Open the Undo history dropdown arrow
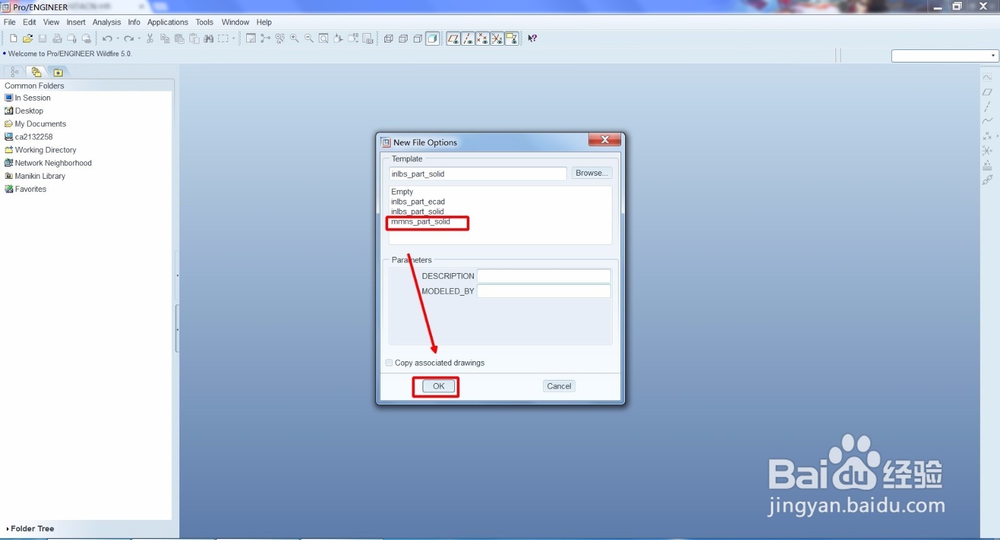The width and height of the screenshot is (1000, 540). click(x=117, y=39)
